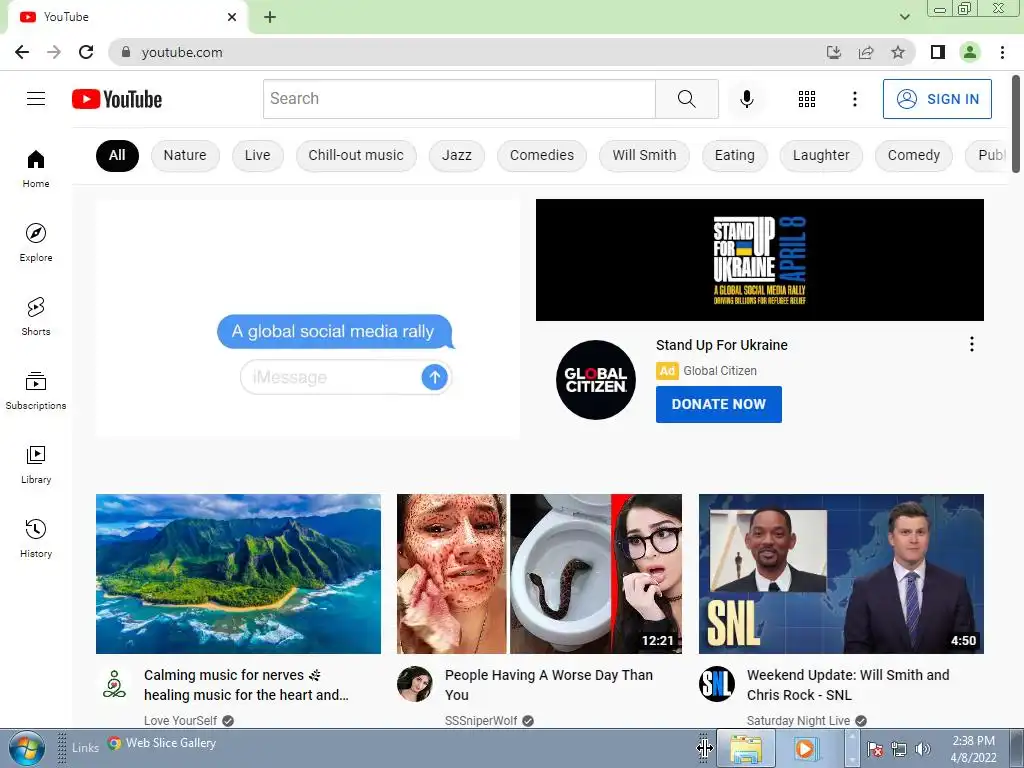Click the SSSniperWolf channel name
The width and height of the screenshot is (1024, 768).
tap(481, 720)
